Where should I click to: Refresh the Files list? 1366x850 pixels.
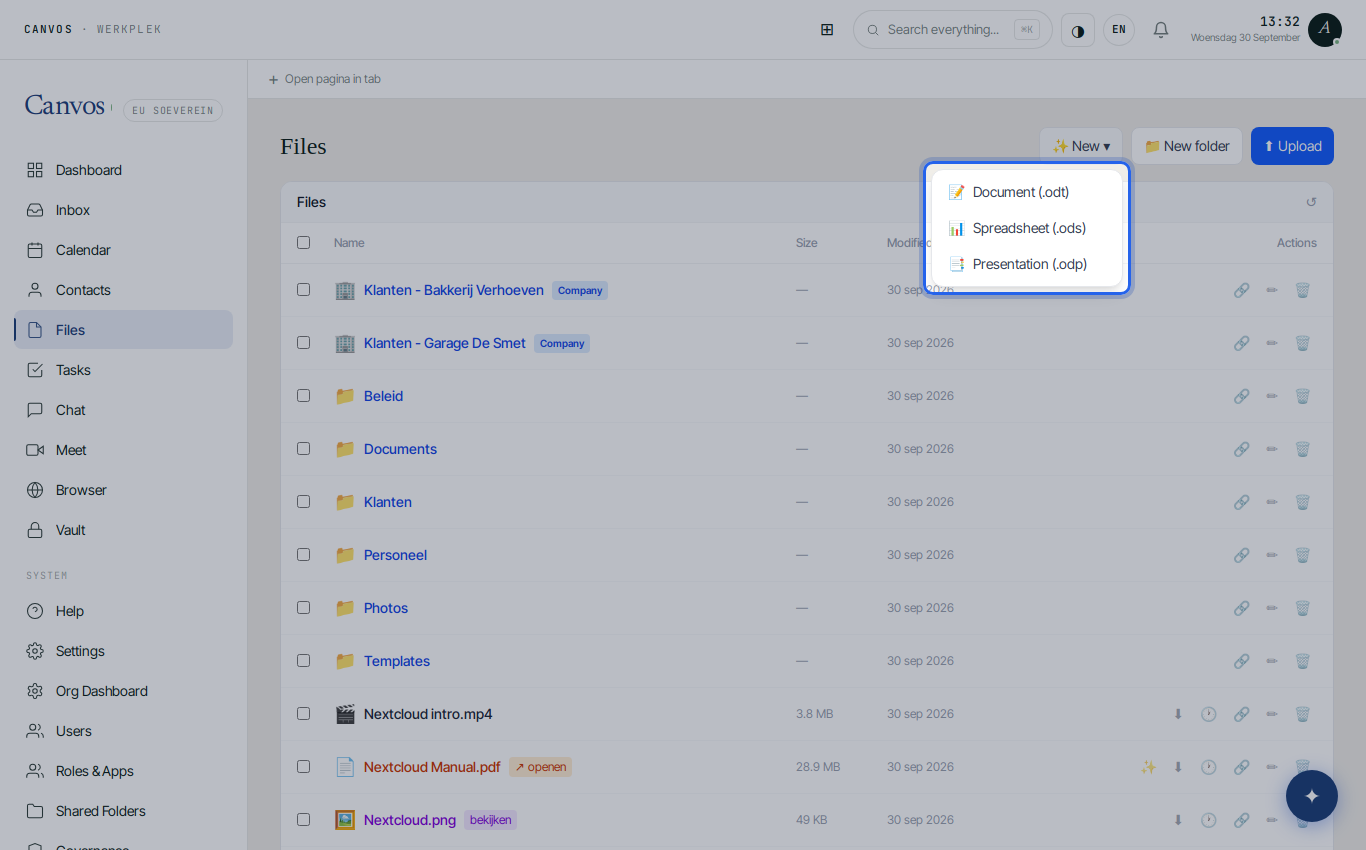pos(1311,202)
